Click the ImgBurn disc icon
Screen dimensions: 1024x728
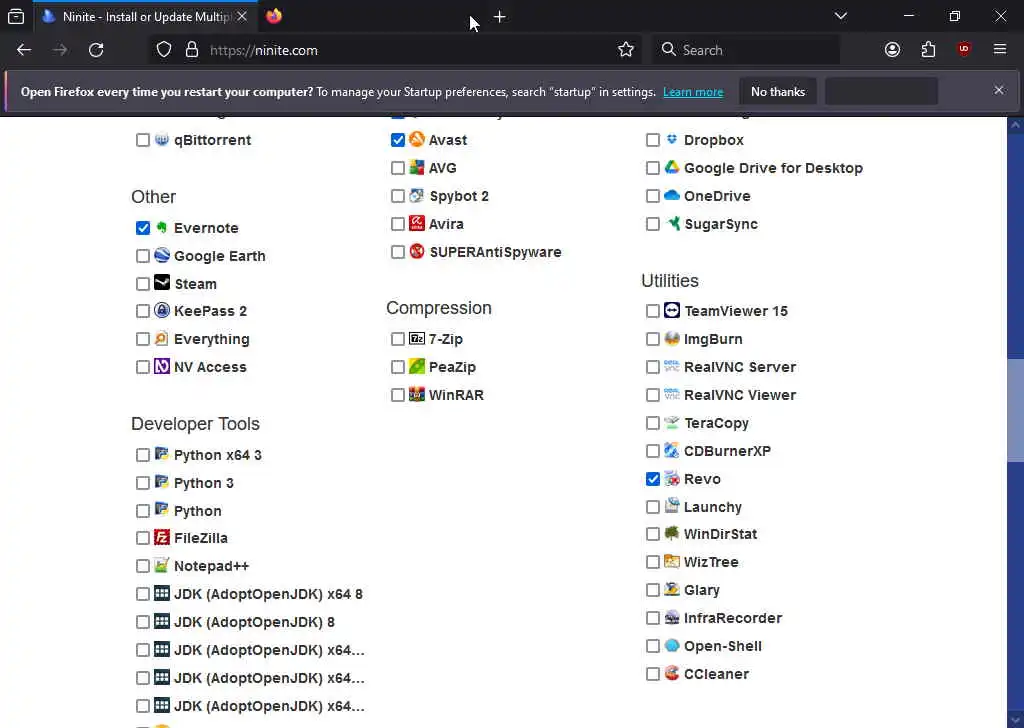672,338
